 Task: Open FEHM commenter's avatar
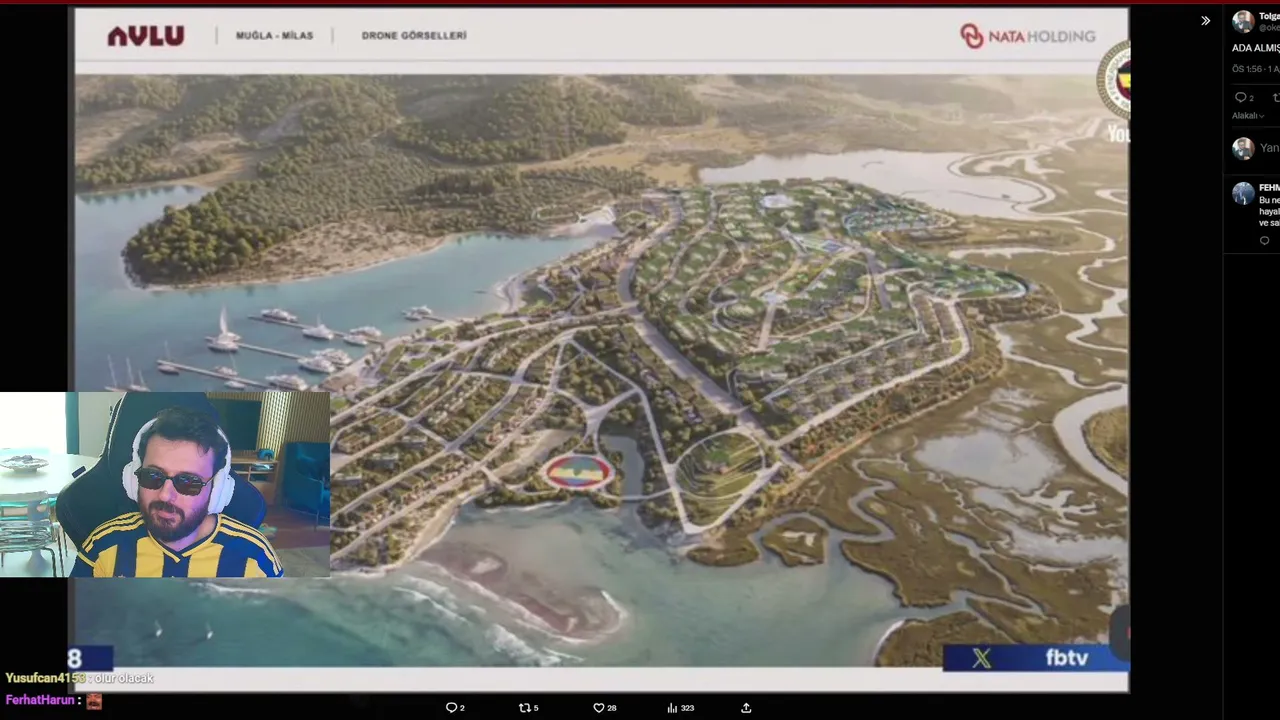tap(1243, 194)
